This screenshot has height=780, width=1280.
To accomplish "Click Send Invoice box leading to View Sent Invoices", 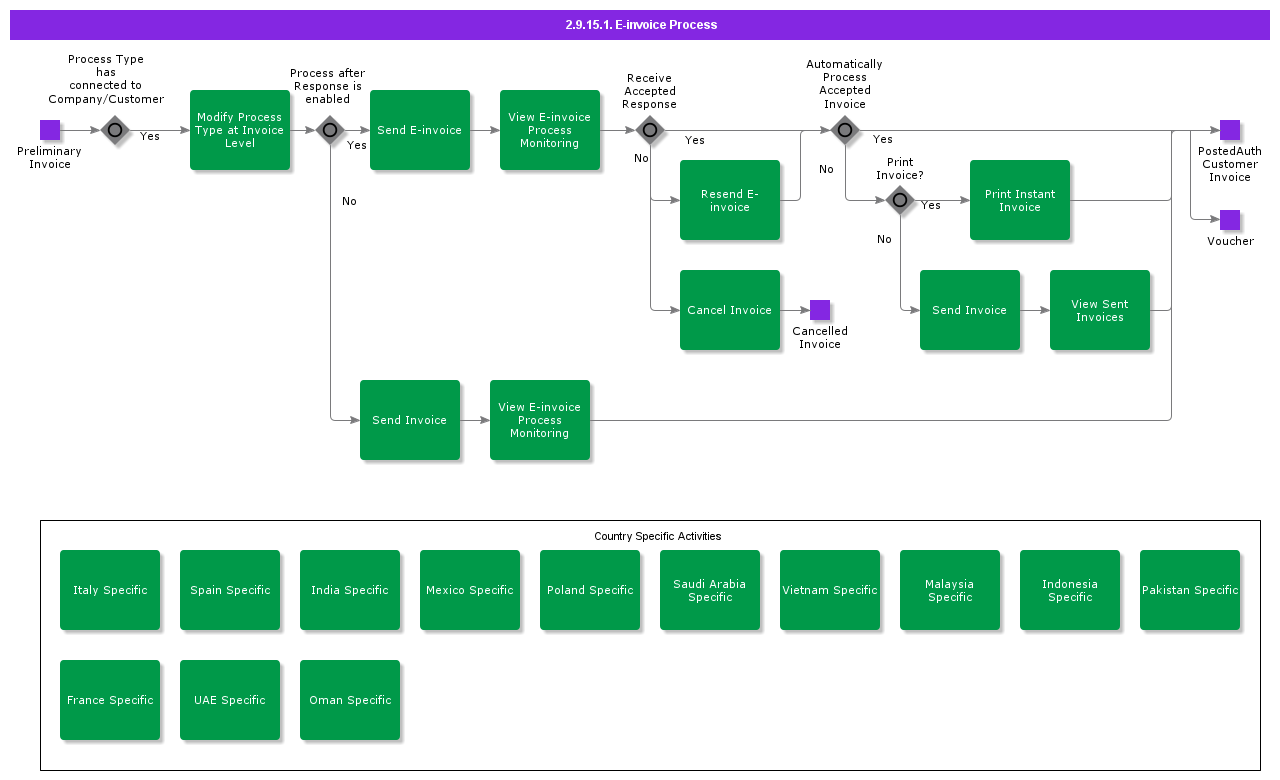I will point(970,310).
